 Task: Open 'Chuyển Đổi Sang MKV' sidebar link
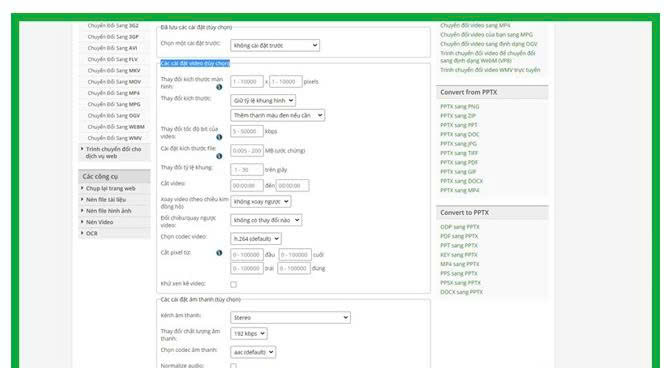(x=114, y=71)
